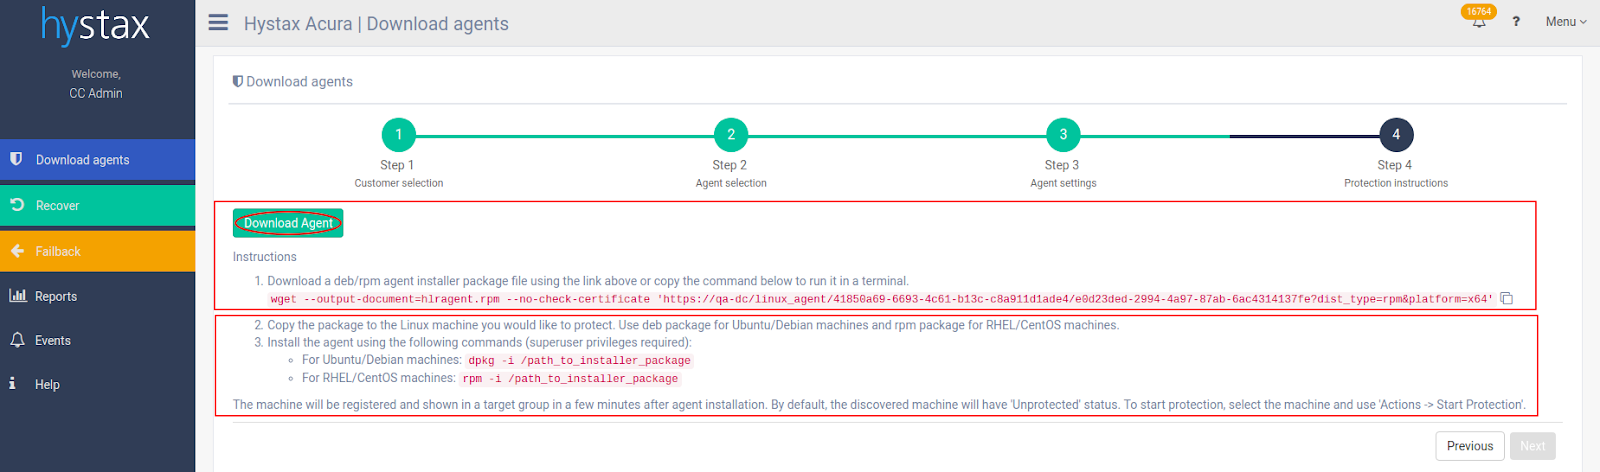
Task: Open Download agents in the sidebar
Action: [98, 160]
